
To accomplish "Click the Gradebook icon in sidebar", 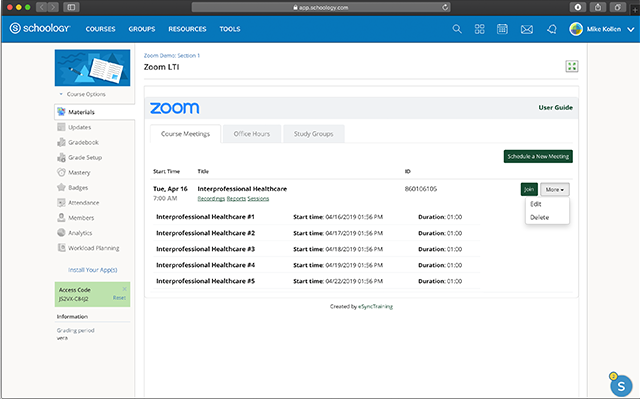I will coord(61,142).
